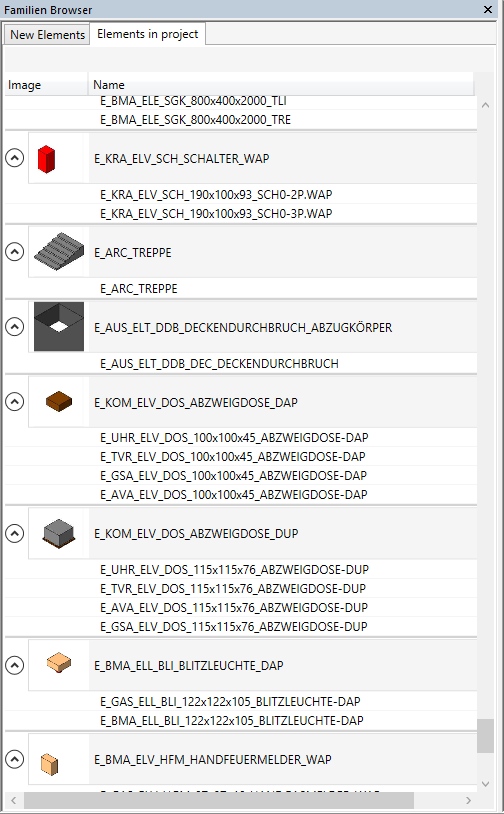Open the Elements in project tab
Viewport: 504px width, 814px height.
[147, 34]
